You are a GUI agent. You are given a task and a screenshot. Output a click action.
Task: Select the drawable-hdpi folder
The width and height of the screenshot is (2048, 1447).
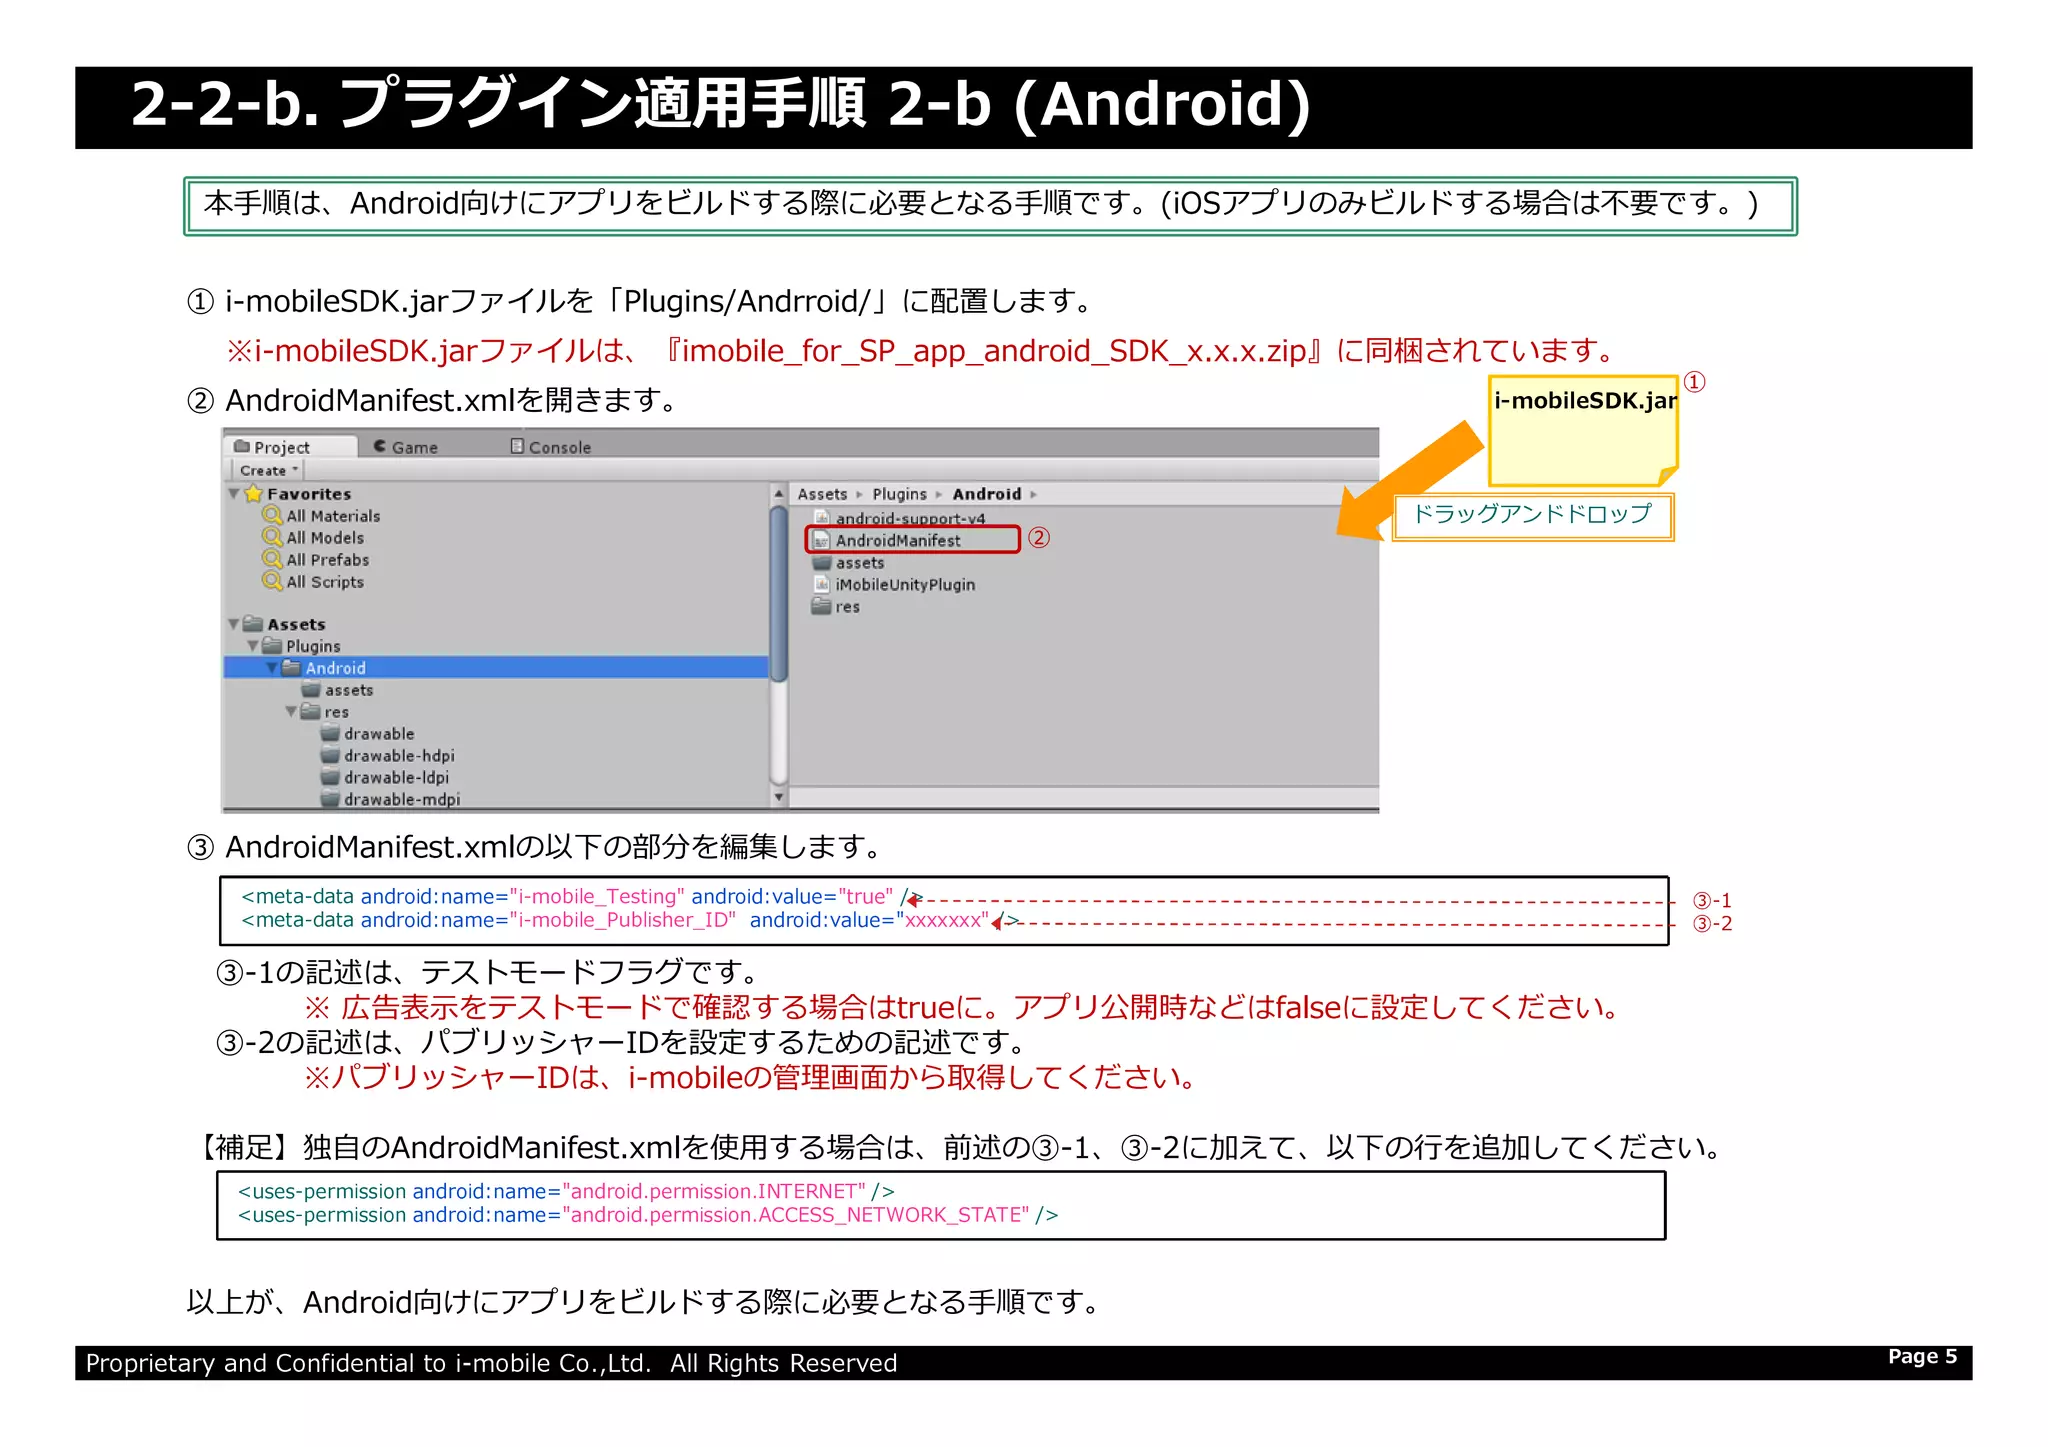click(399, 756)
